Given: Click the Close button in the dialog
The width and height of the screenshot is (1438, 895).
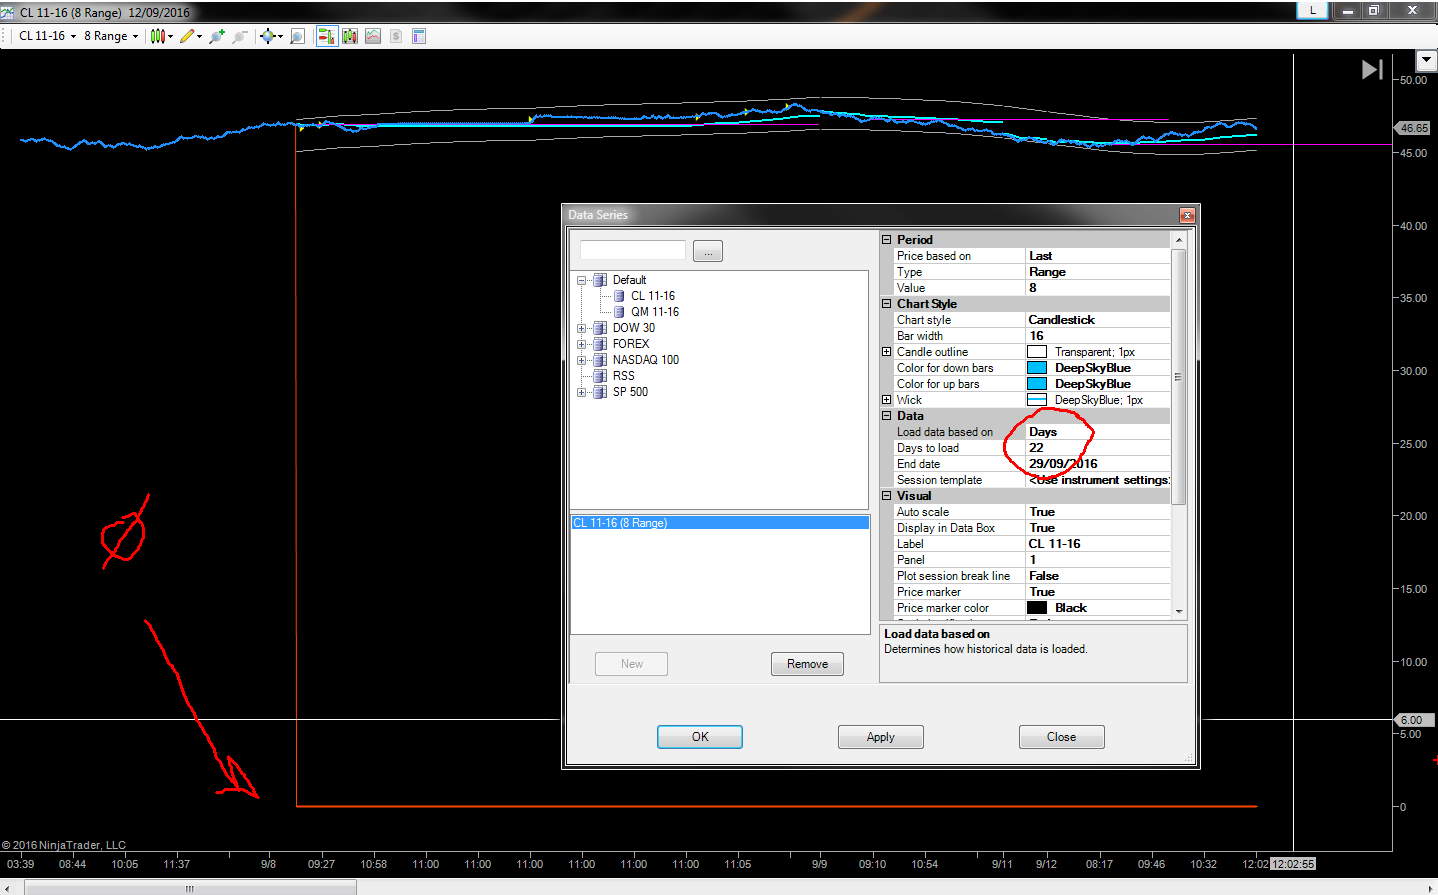Looking at the screenshot, I should click(x=1062, y=737).
